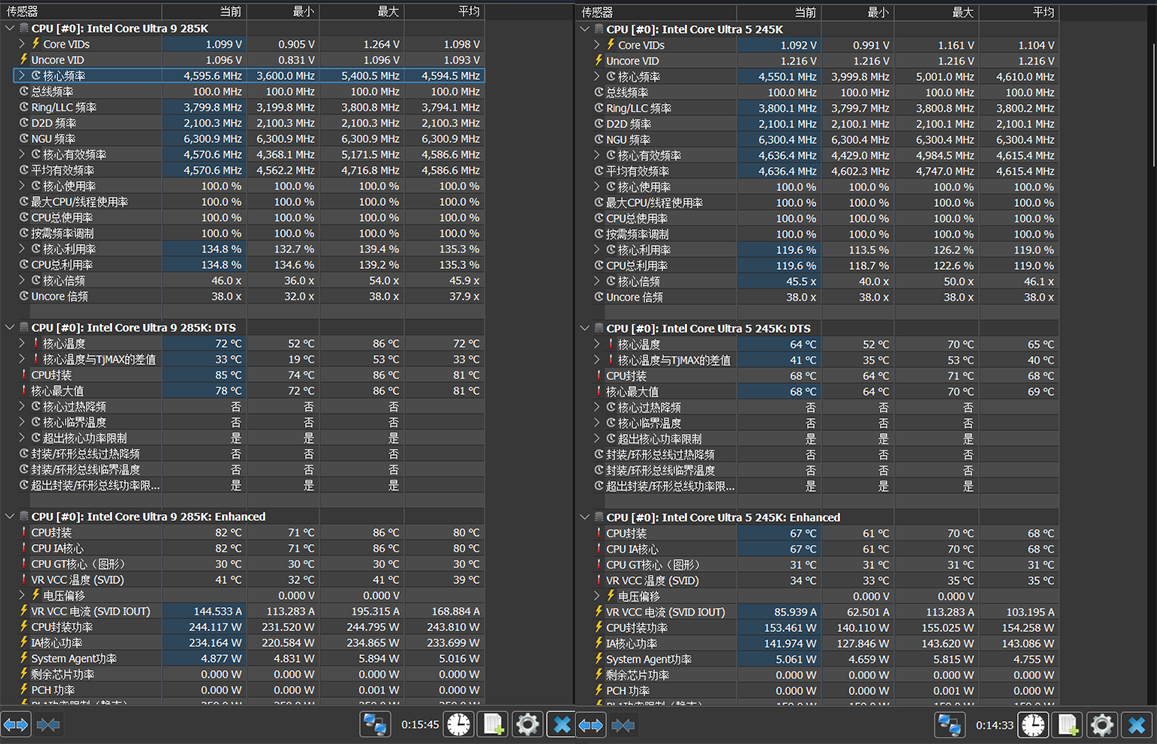Click blue X close-sensors icon in 245K window
The image size is (1157, 744).
[1136, 726]
